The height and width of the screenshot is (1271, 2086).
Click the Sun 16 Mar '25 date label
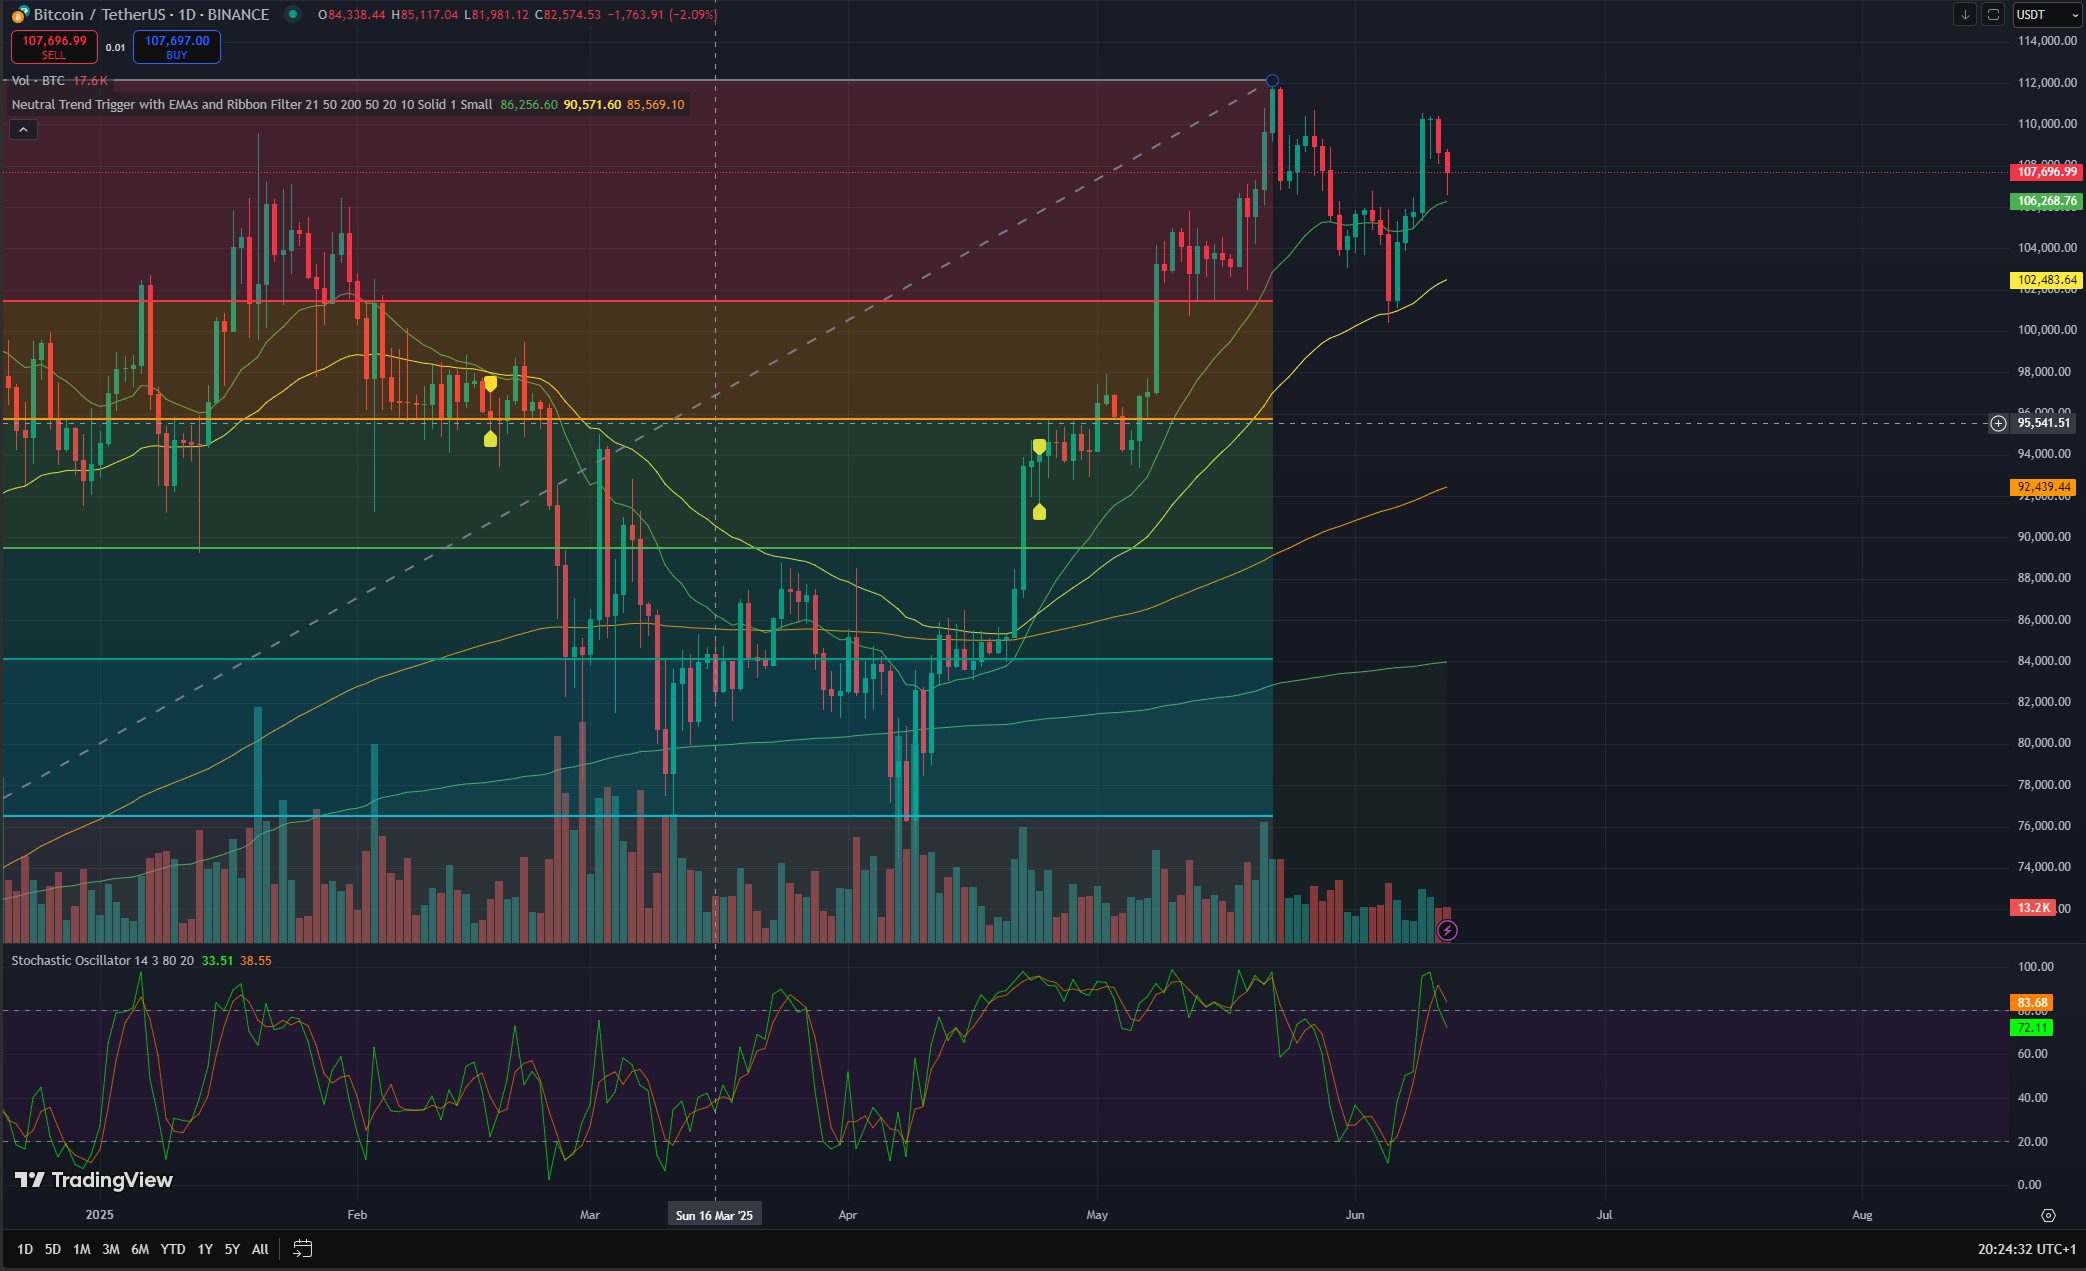714,1215
